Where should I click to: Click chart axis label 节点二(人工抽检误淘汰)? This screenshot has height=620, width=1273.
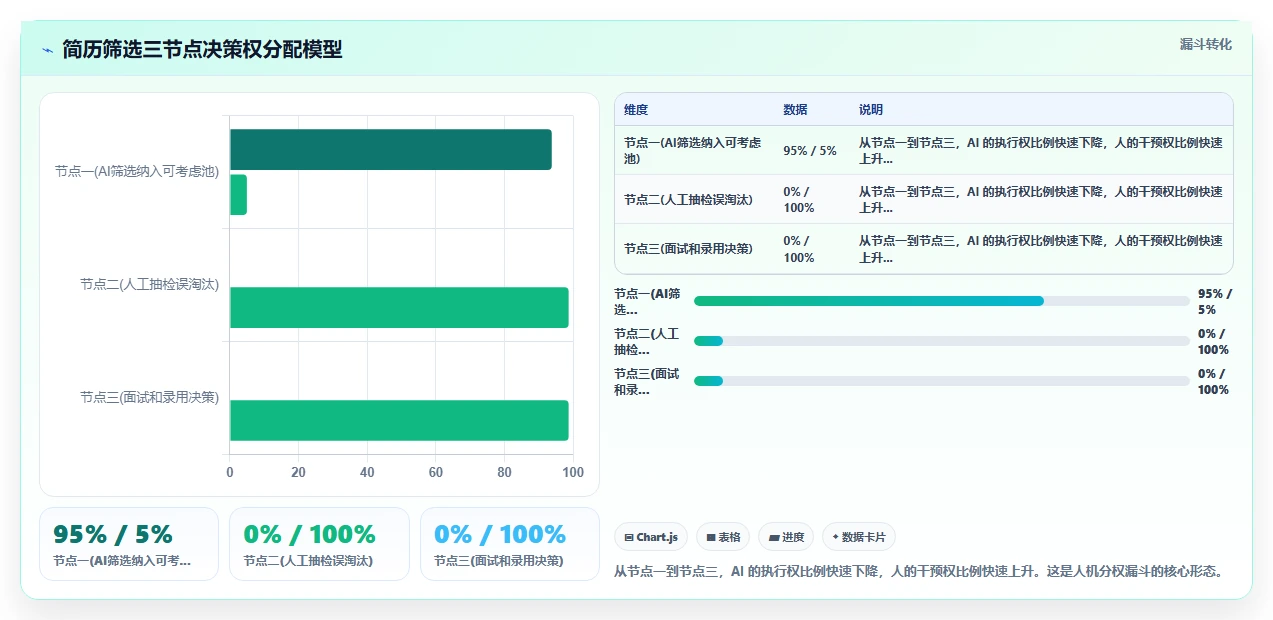pos(150,284)
